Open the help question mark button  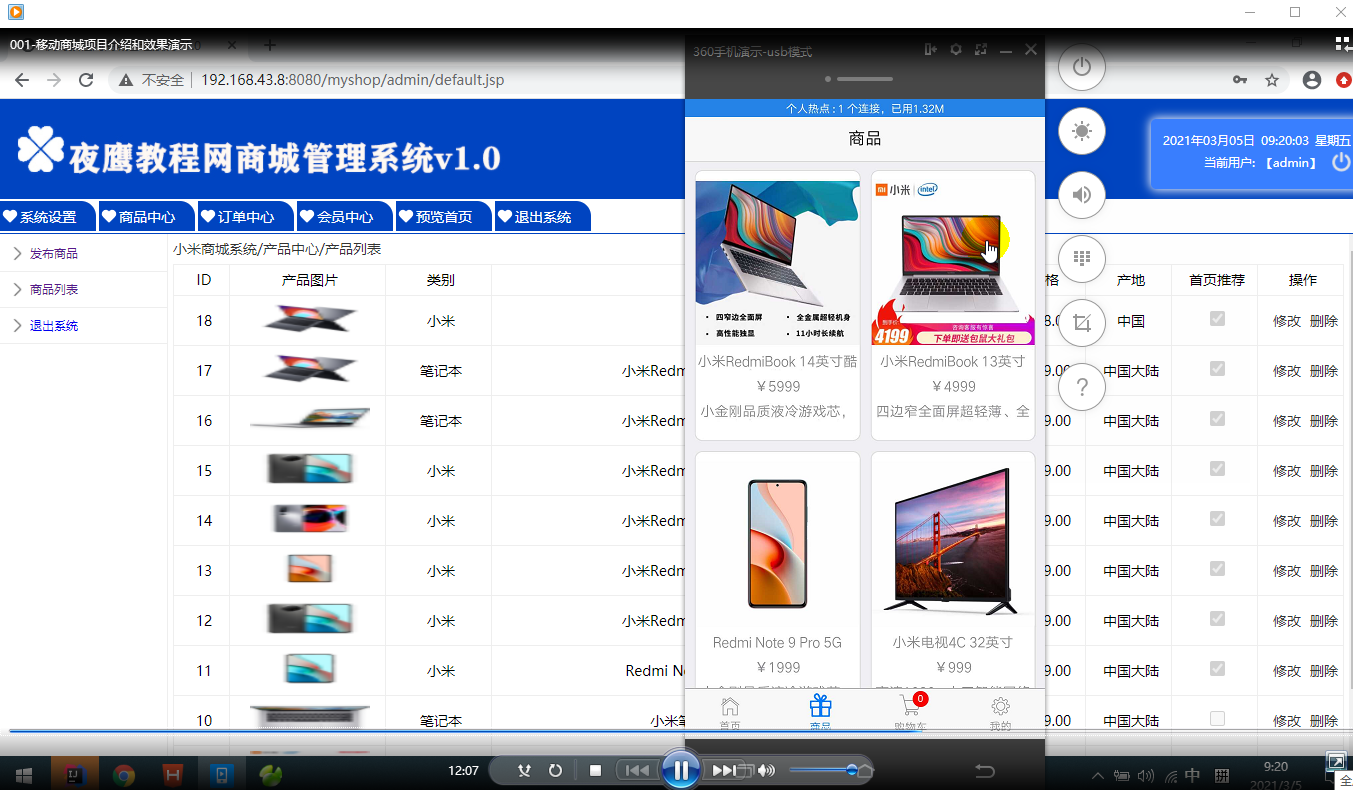[1081, 387]
